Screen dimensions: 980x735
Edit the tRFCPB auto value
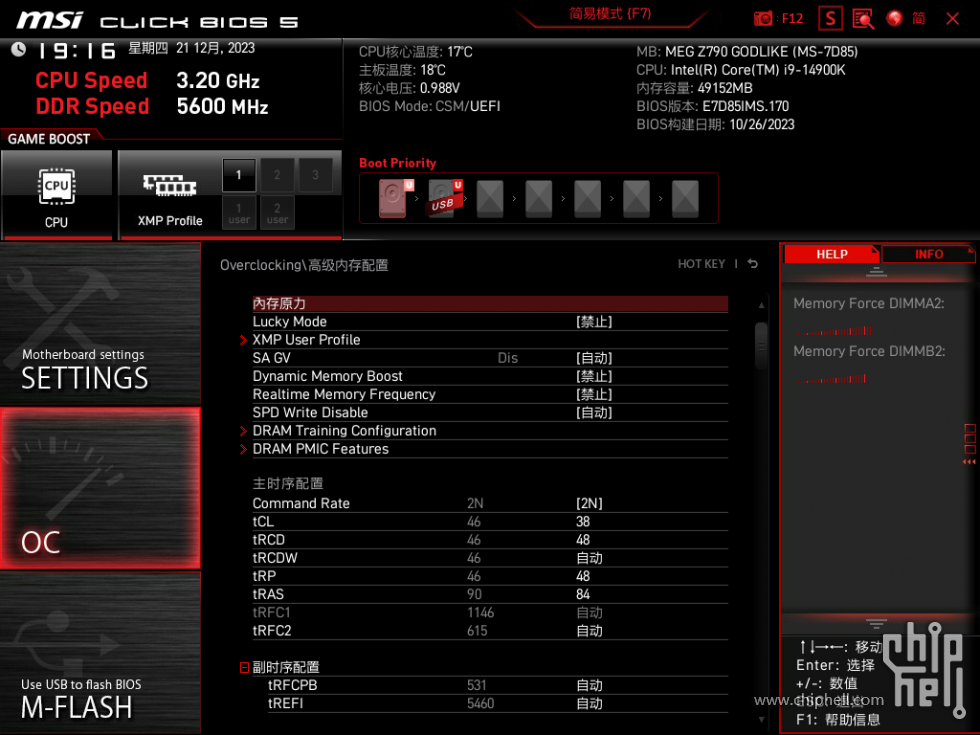tap(589, 686)
